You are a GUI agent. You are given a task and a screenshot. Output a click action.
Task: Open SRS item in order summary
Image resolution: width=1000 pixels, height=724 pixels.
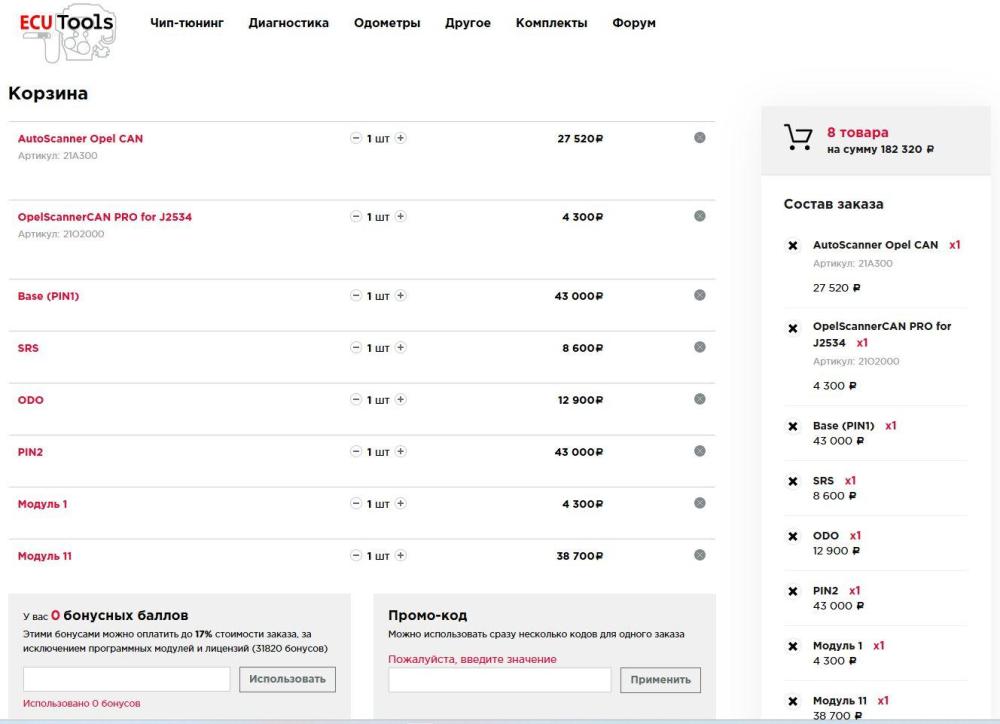pos(823,480)
